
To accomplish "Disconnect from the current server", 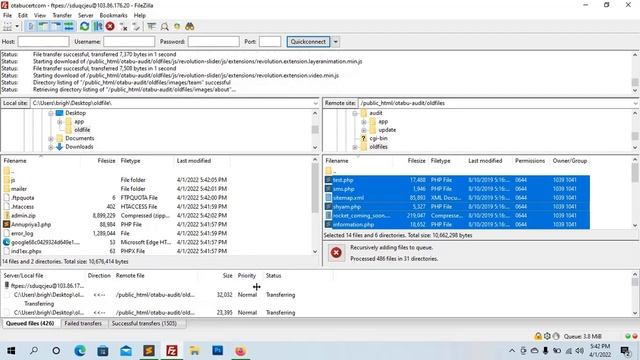I will [123, 27].
